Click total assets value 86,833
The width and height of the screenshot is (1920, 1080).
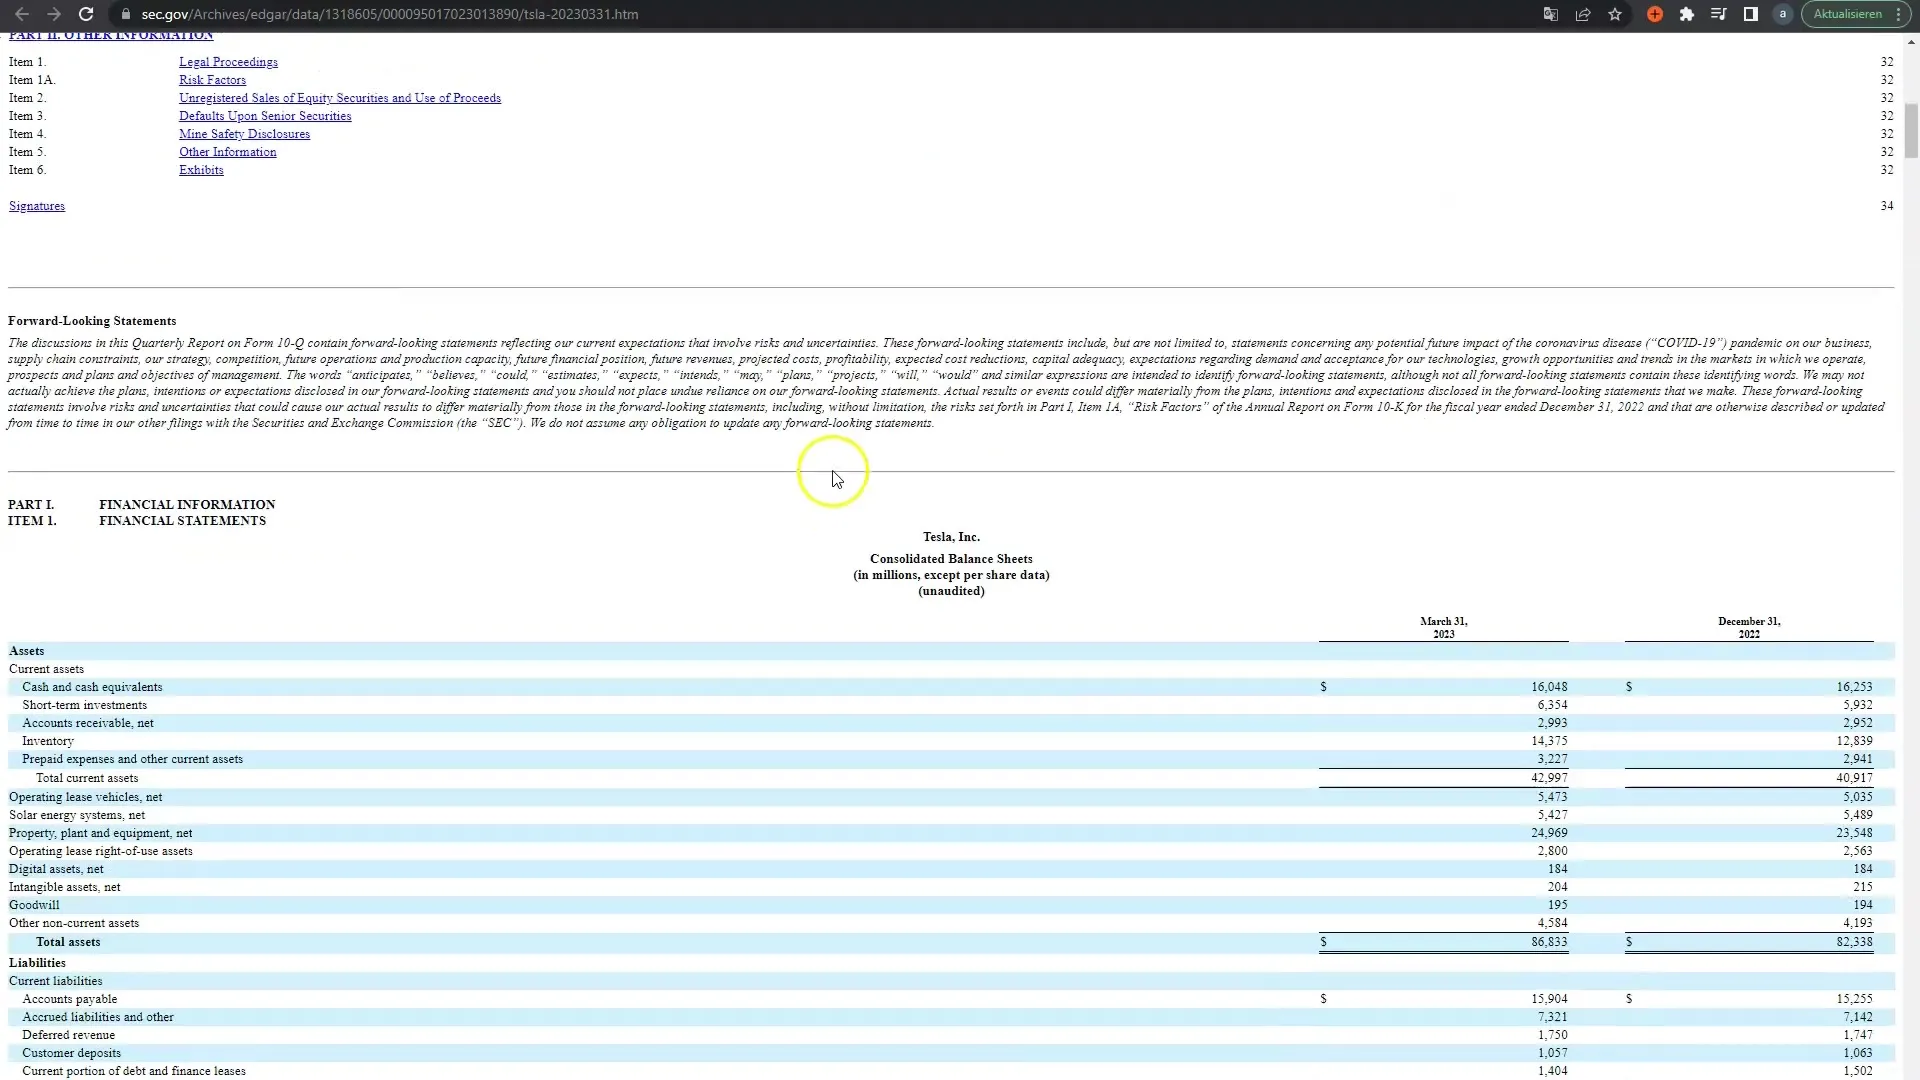point(1549,942)
